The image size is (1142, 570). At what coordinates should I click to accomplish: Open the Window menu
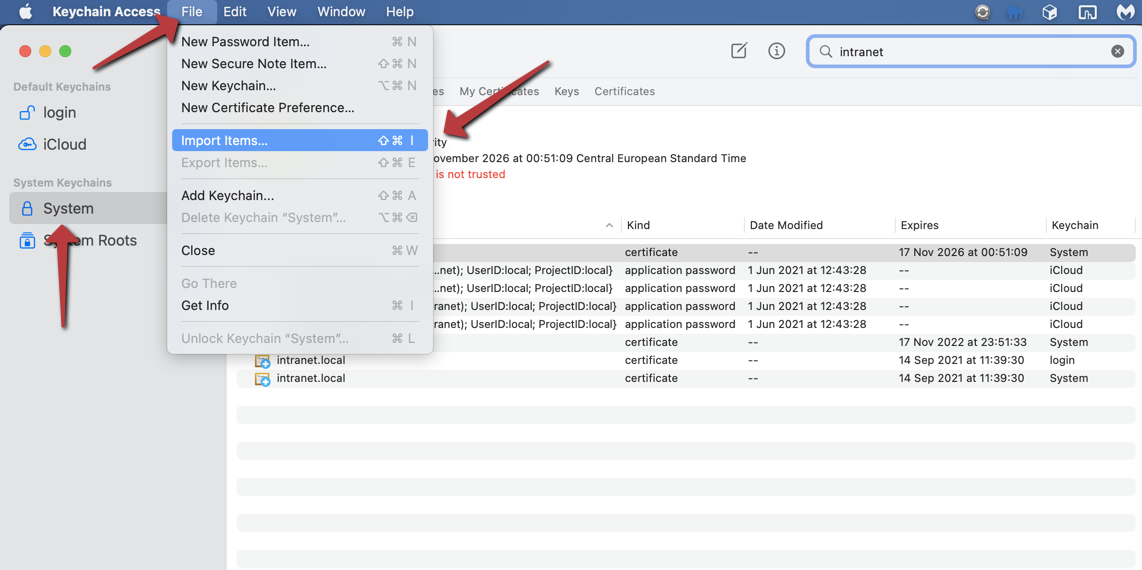(x=342, y=12)
